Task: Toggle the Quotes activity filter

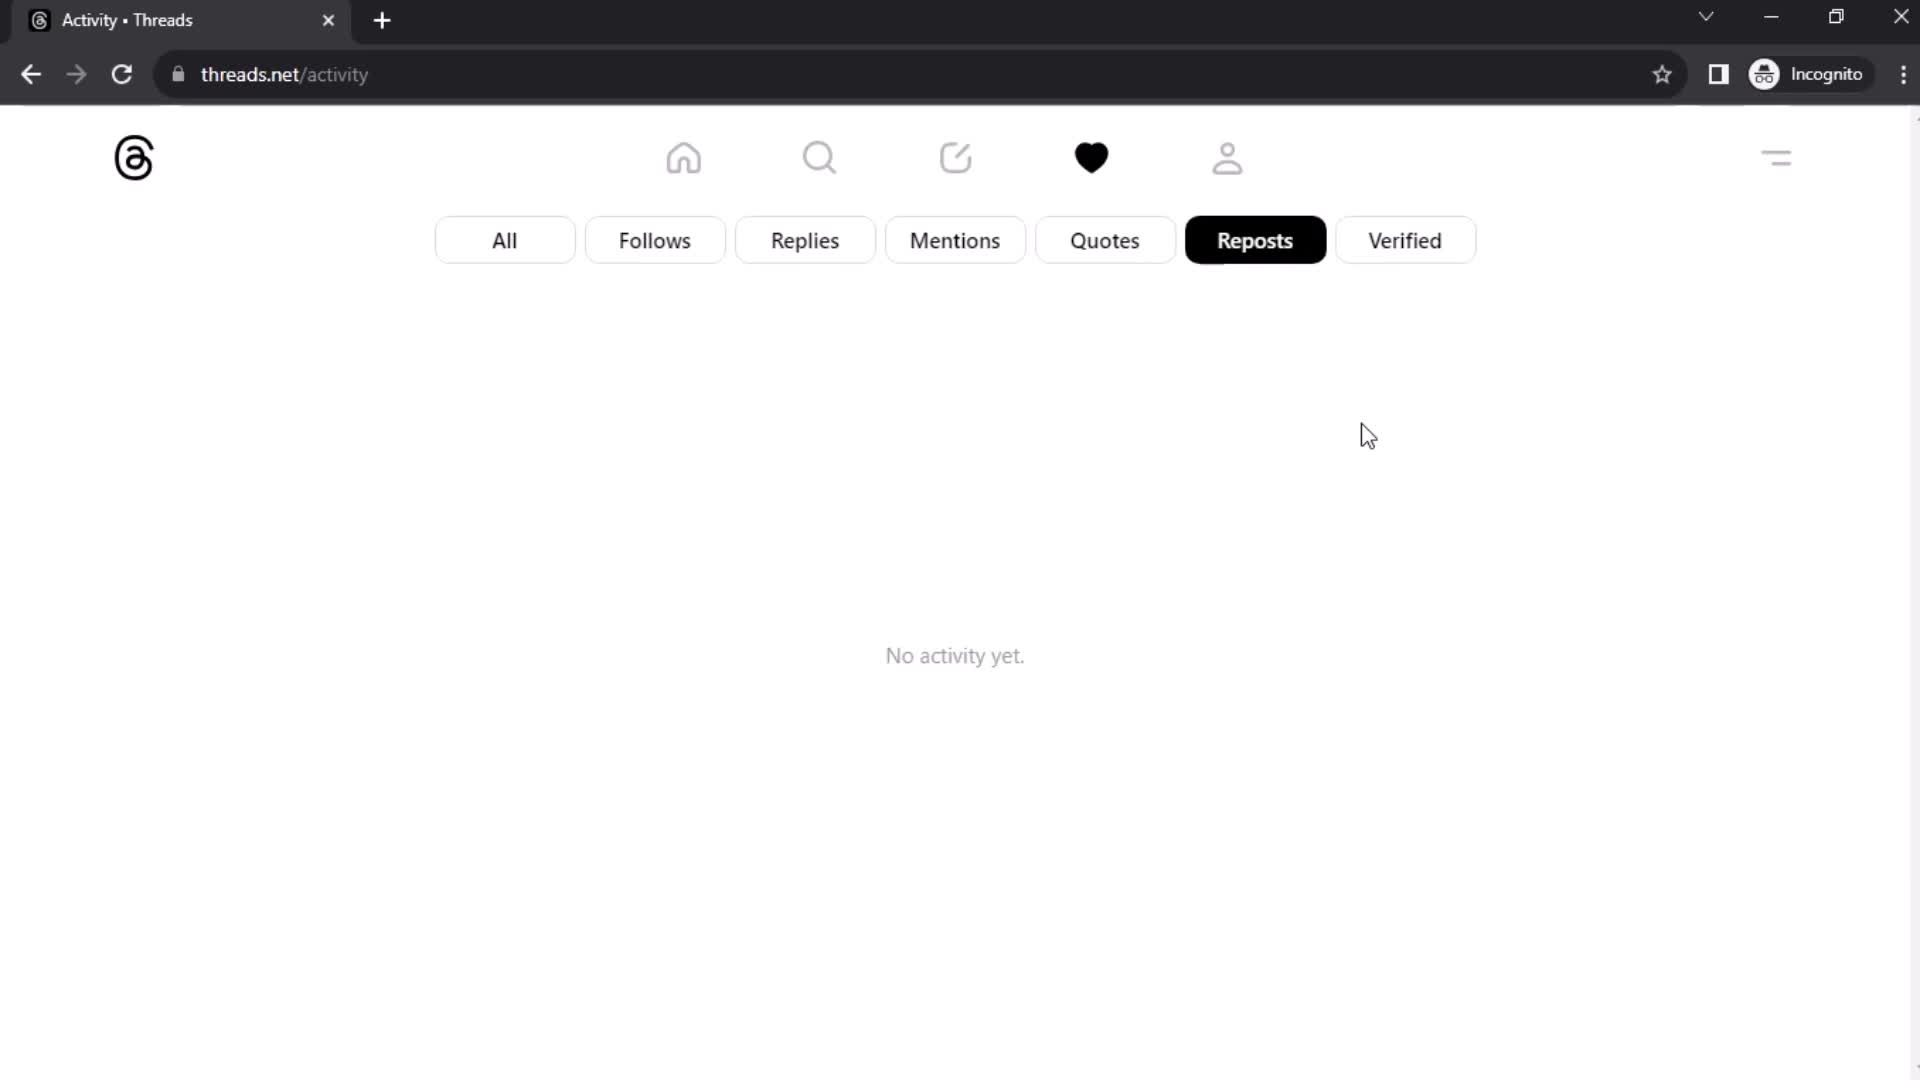Action: 1105,240
